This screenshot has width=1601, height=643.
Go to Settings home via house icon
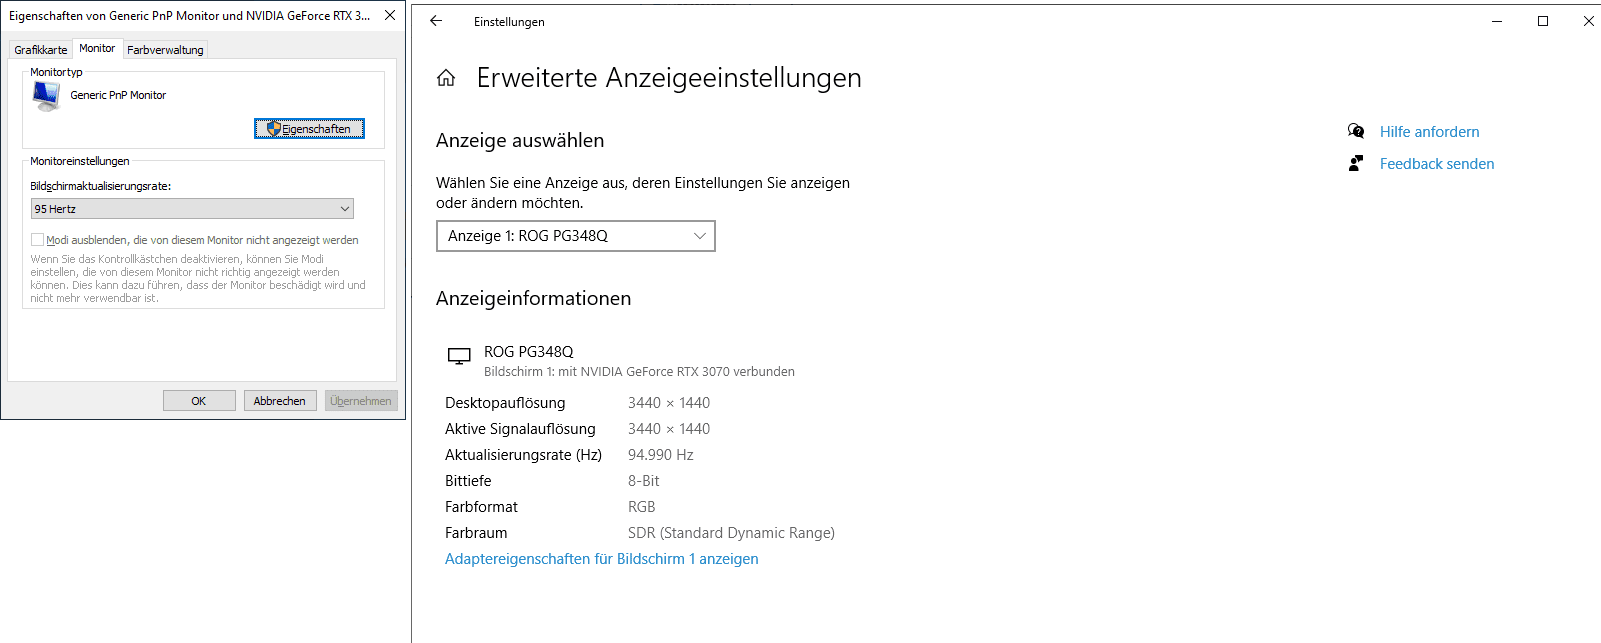[x=446, y=78]
